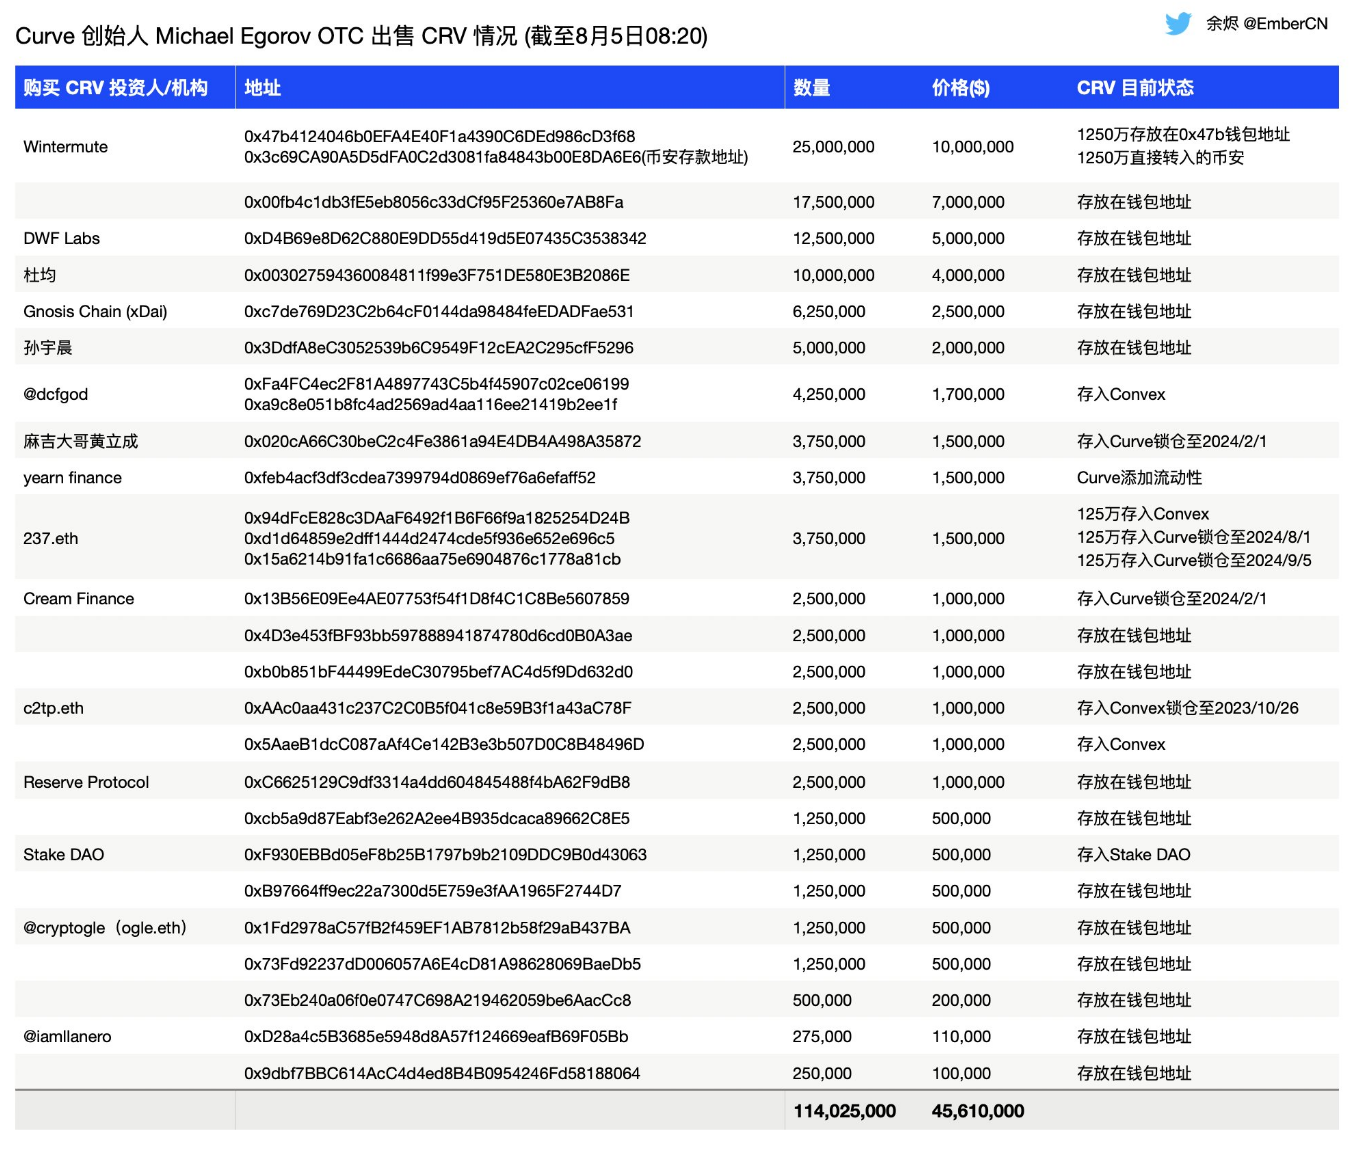
Task: Select the @cryptogle (ogle.eth) cell
Action: (x=105, y=928)
